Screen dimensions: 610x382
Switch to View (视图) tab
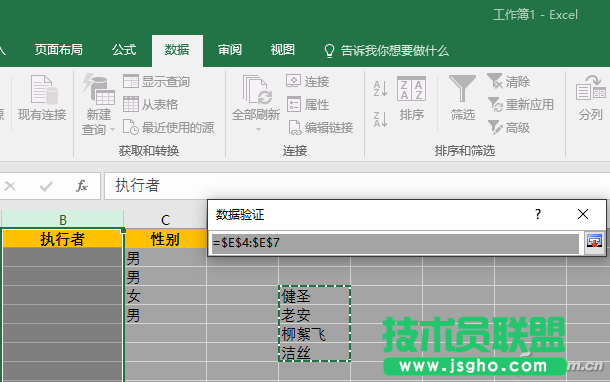click(283, 50)
